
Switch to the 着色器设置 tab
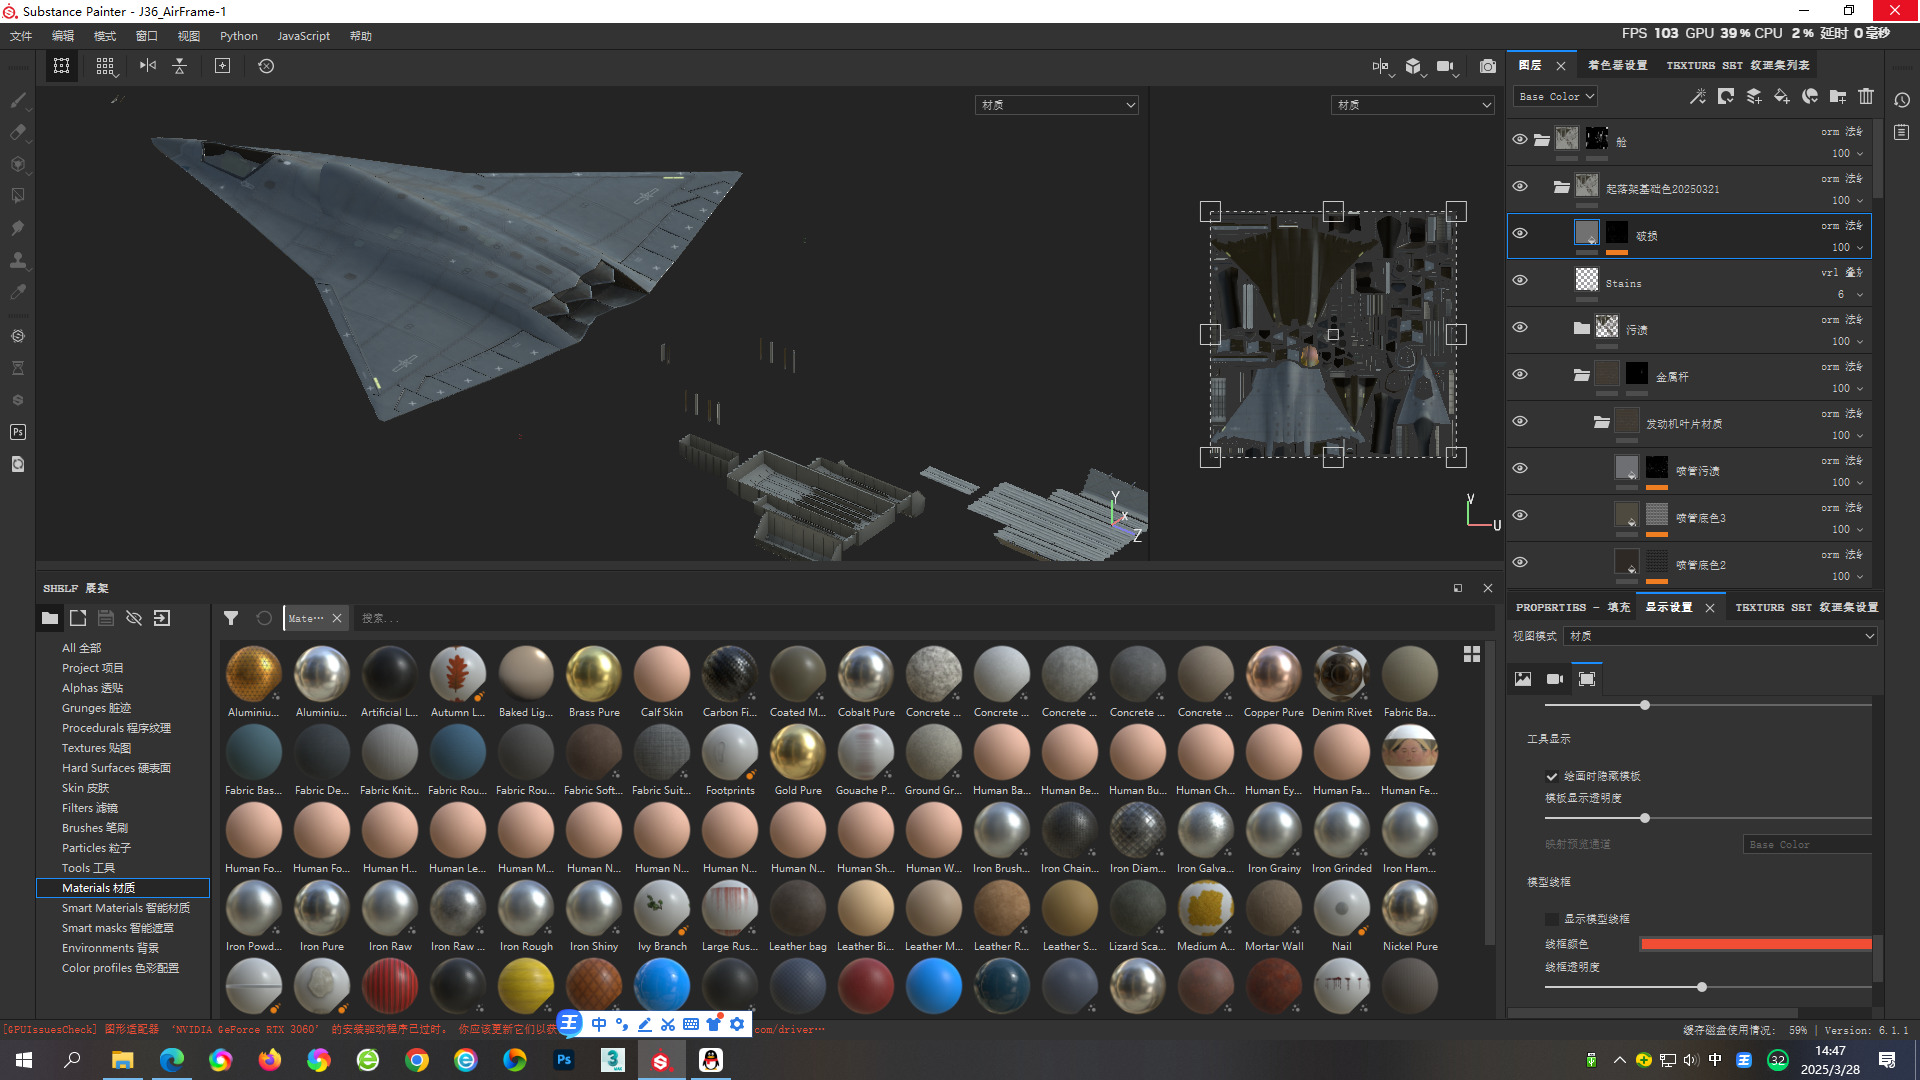pyautogui.click(x=1617, y=65)
